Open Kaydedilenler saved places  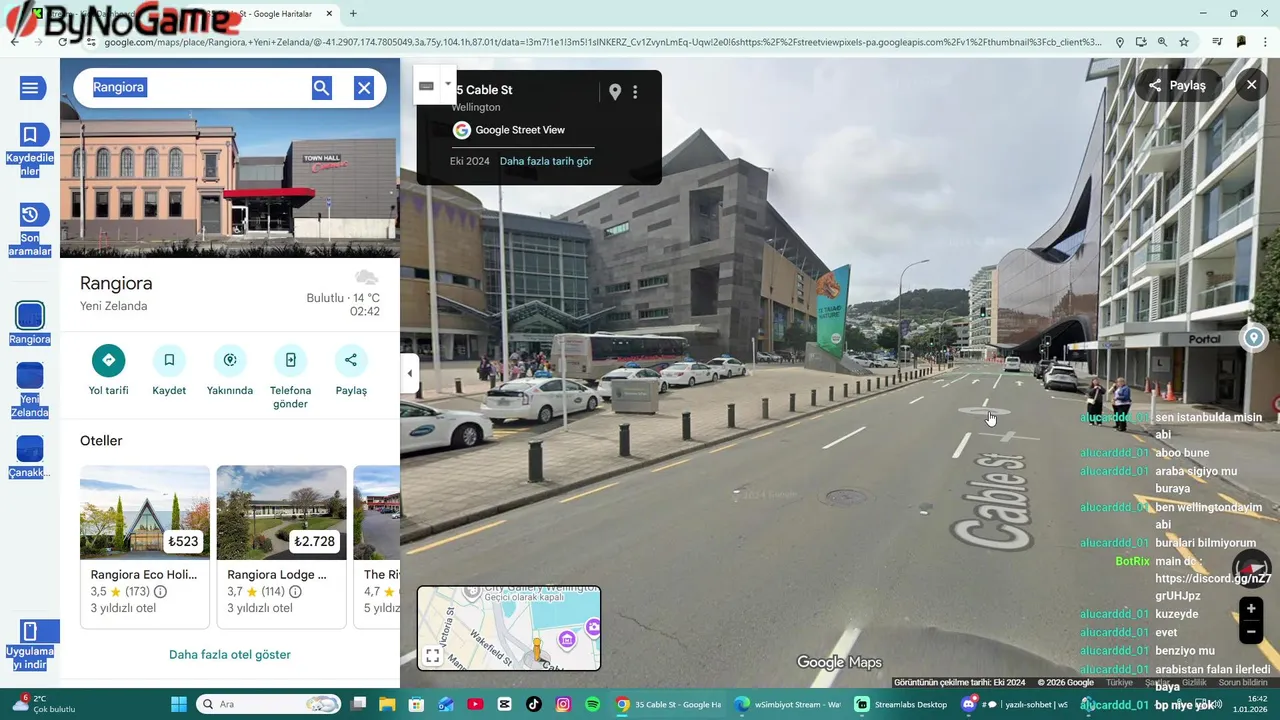click(30, 149)
